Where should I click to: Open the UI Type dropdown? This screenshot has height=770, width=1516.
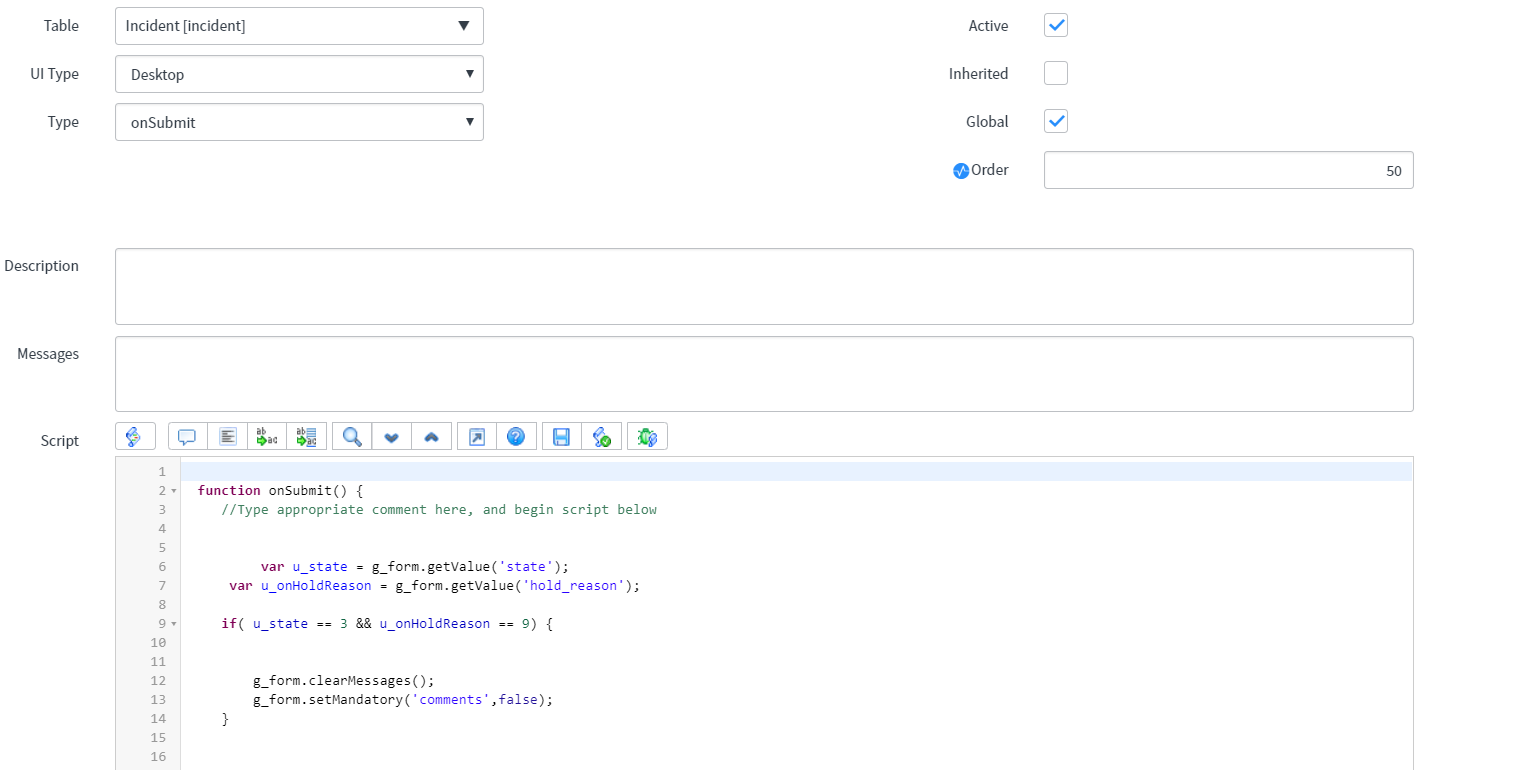(x=299, y=74)
